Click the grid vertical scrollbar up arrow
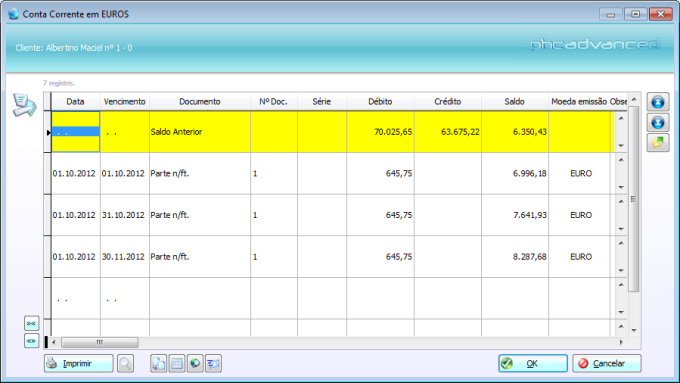680x383 pixels. tap(634, 99)
